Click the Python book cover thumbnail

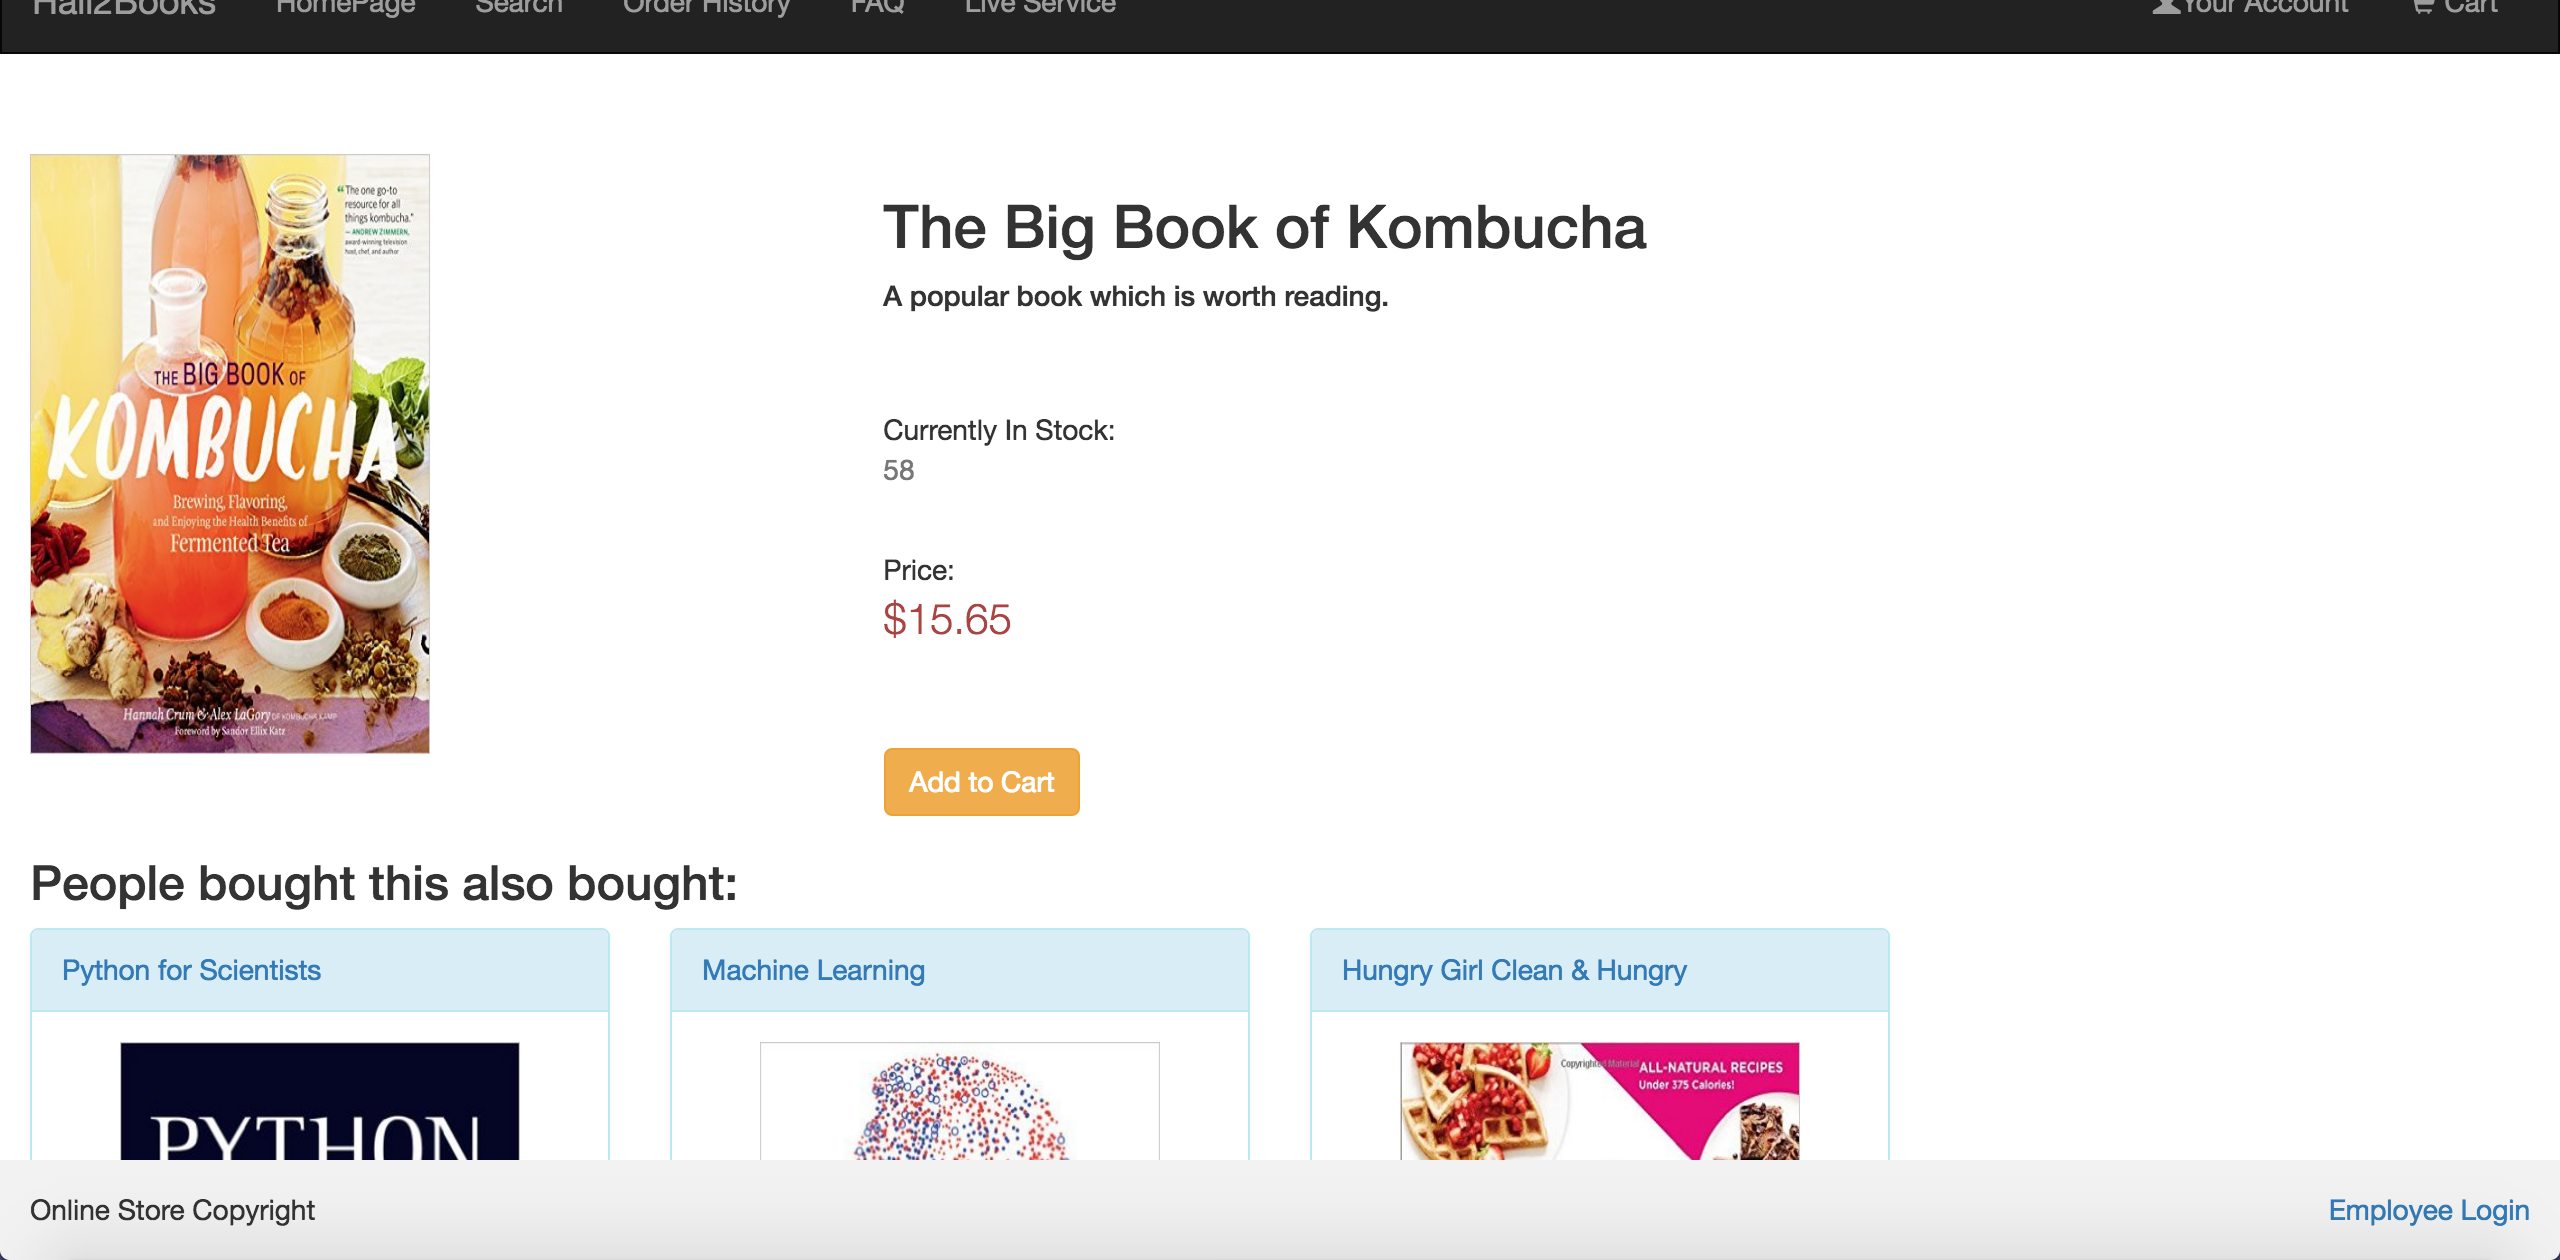(320, 1101)
